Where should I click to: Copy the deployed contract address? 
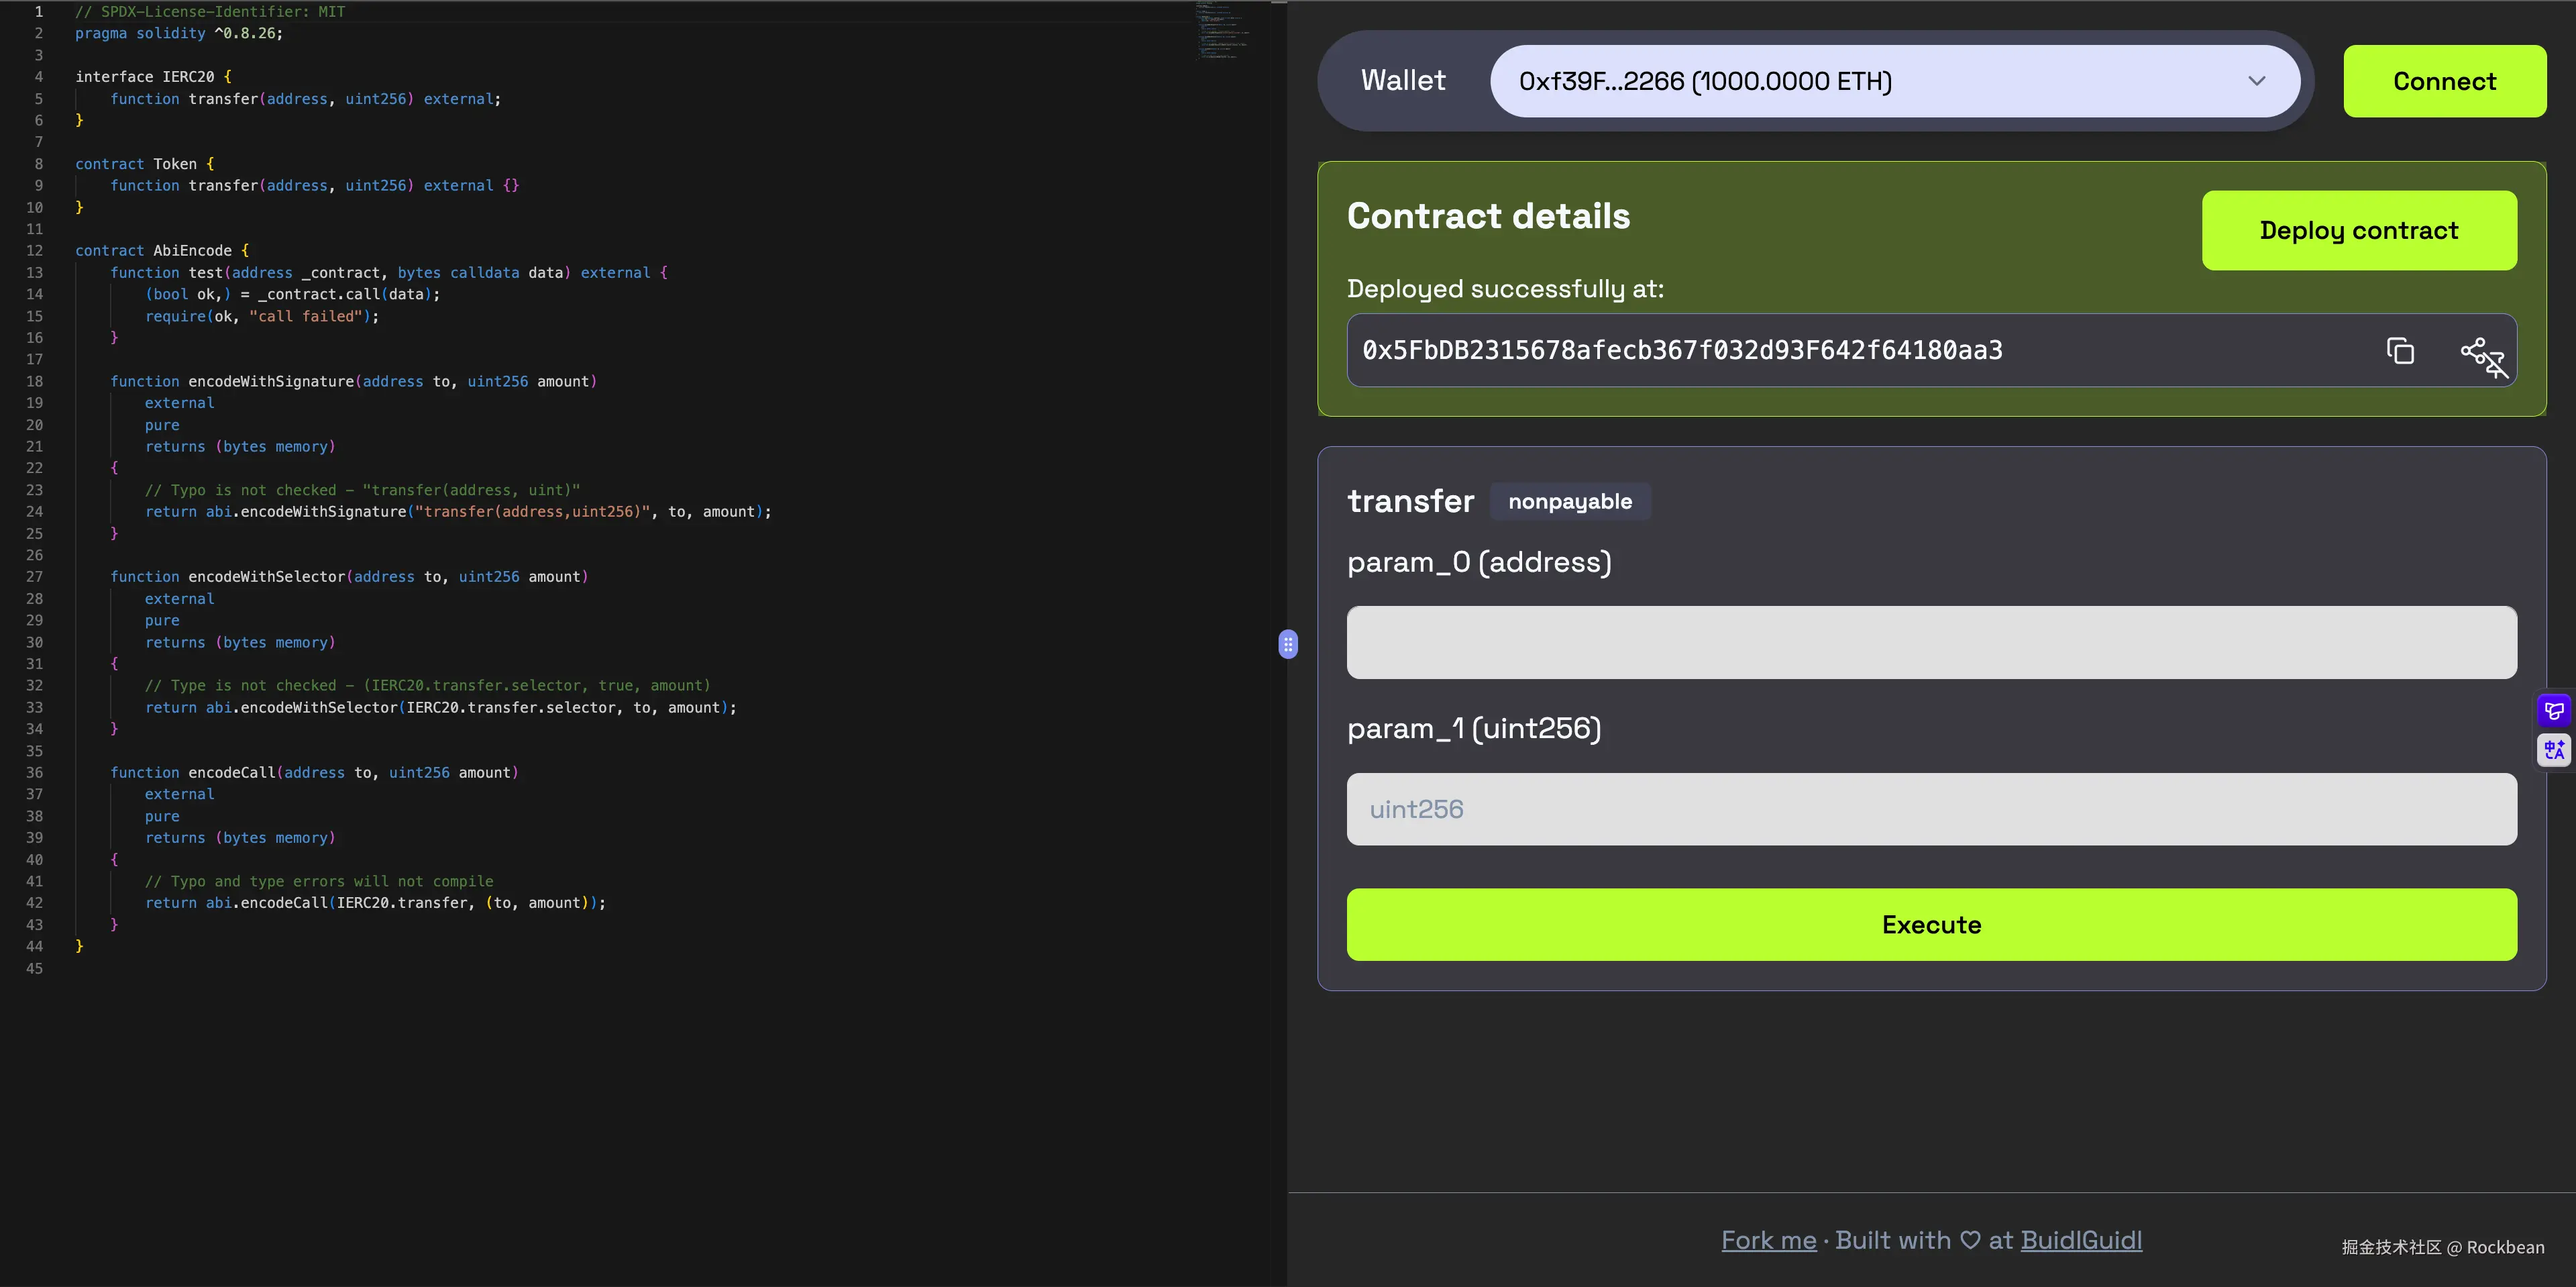click(2400, 351)
